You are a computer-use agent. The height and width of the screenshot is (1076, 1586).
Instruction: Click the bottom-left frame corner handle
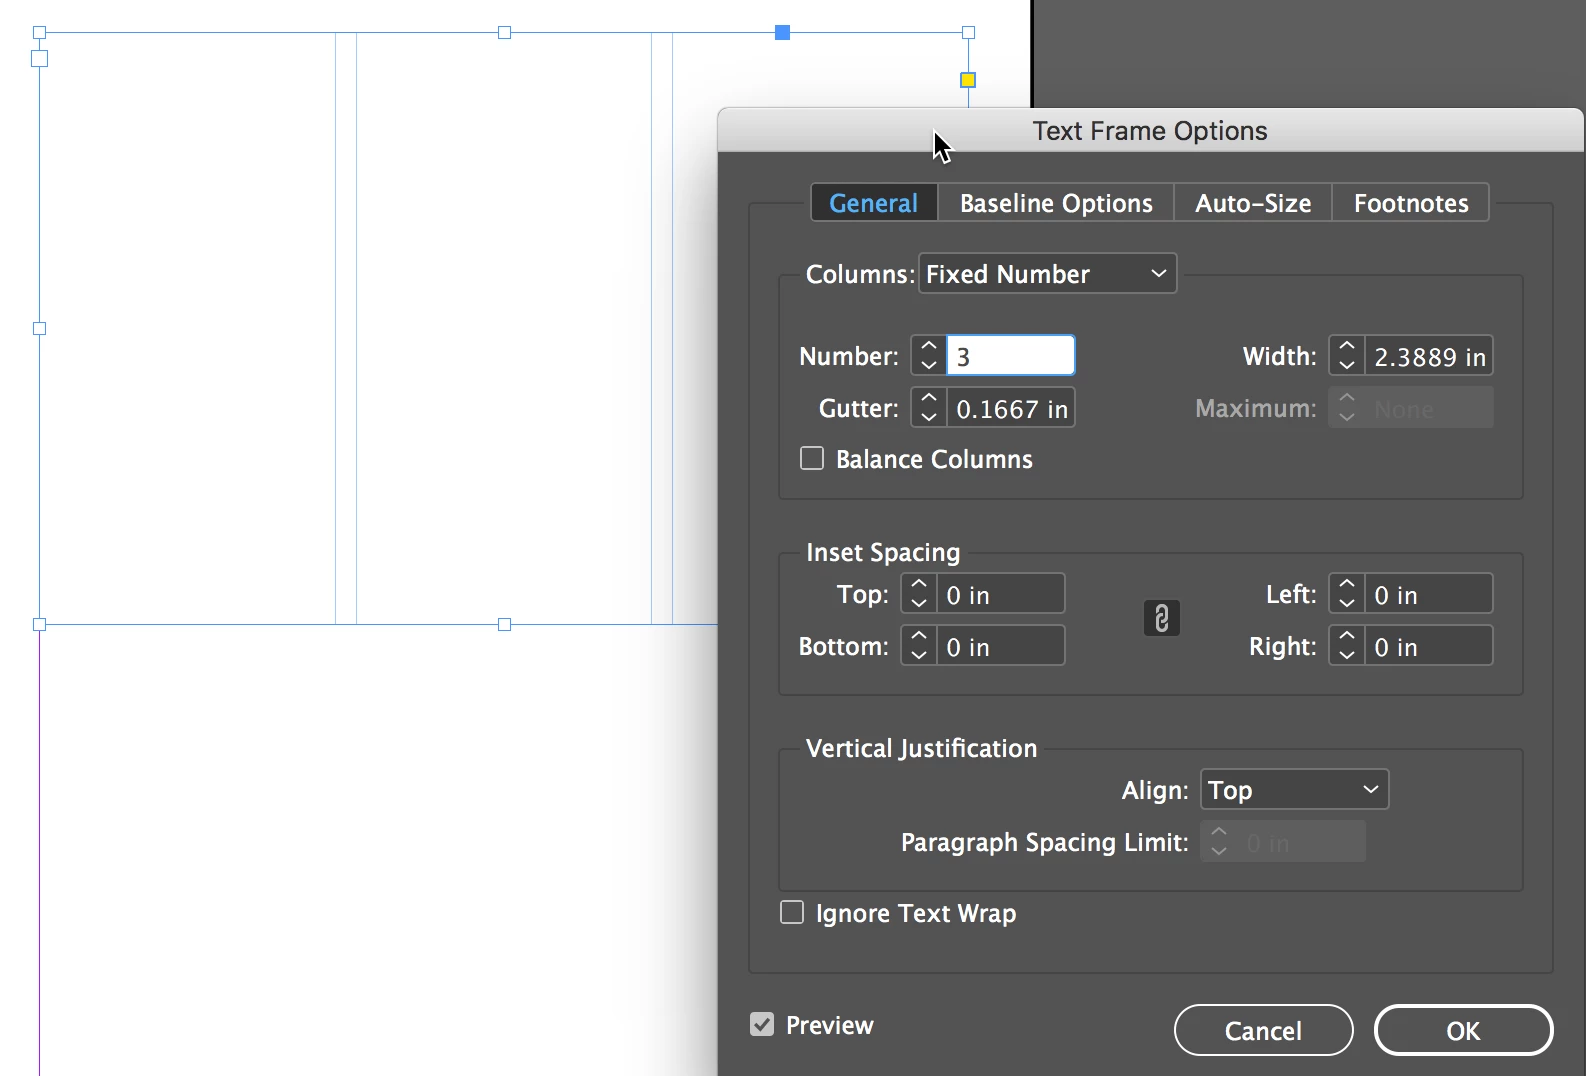(x=40, y=625)
